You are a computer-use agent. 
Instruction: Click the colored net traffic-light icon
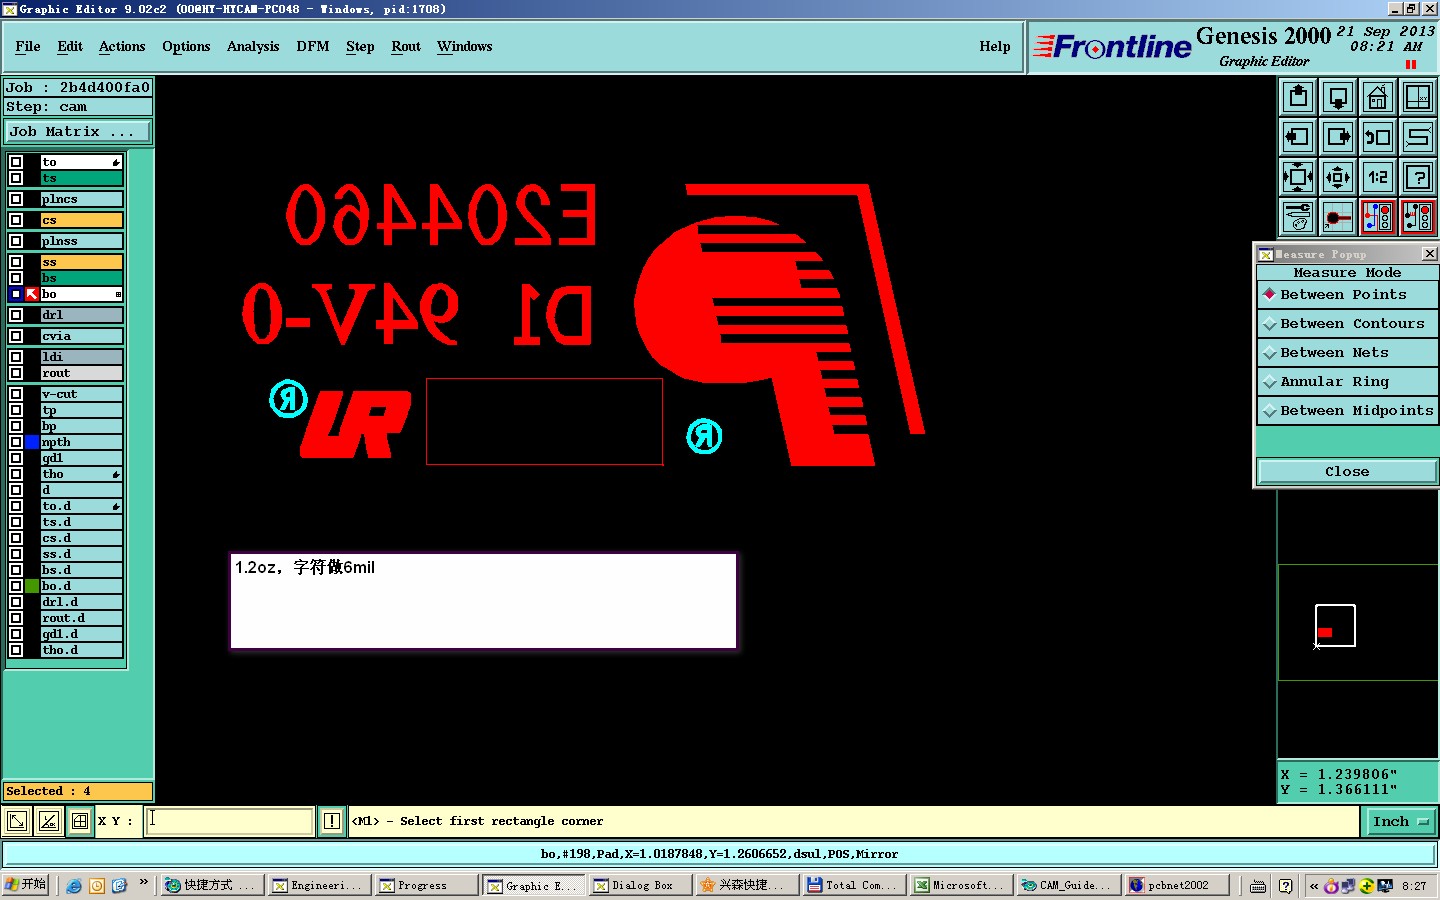tap(1378, 217)
